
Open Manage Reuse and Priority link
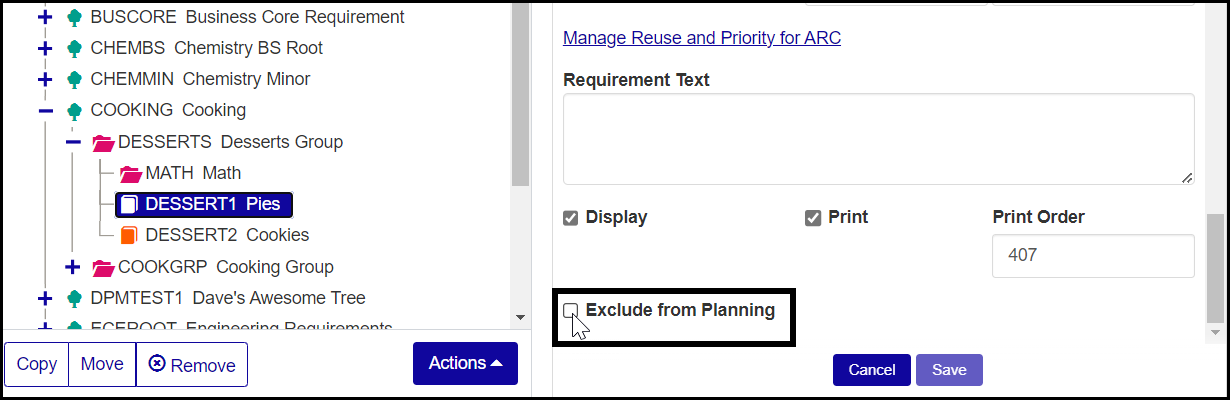click(x=702, y=39)
